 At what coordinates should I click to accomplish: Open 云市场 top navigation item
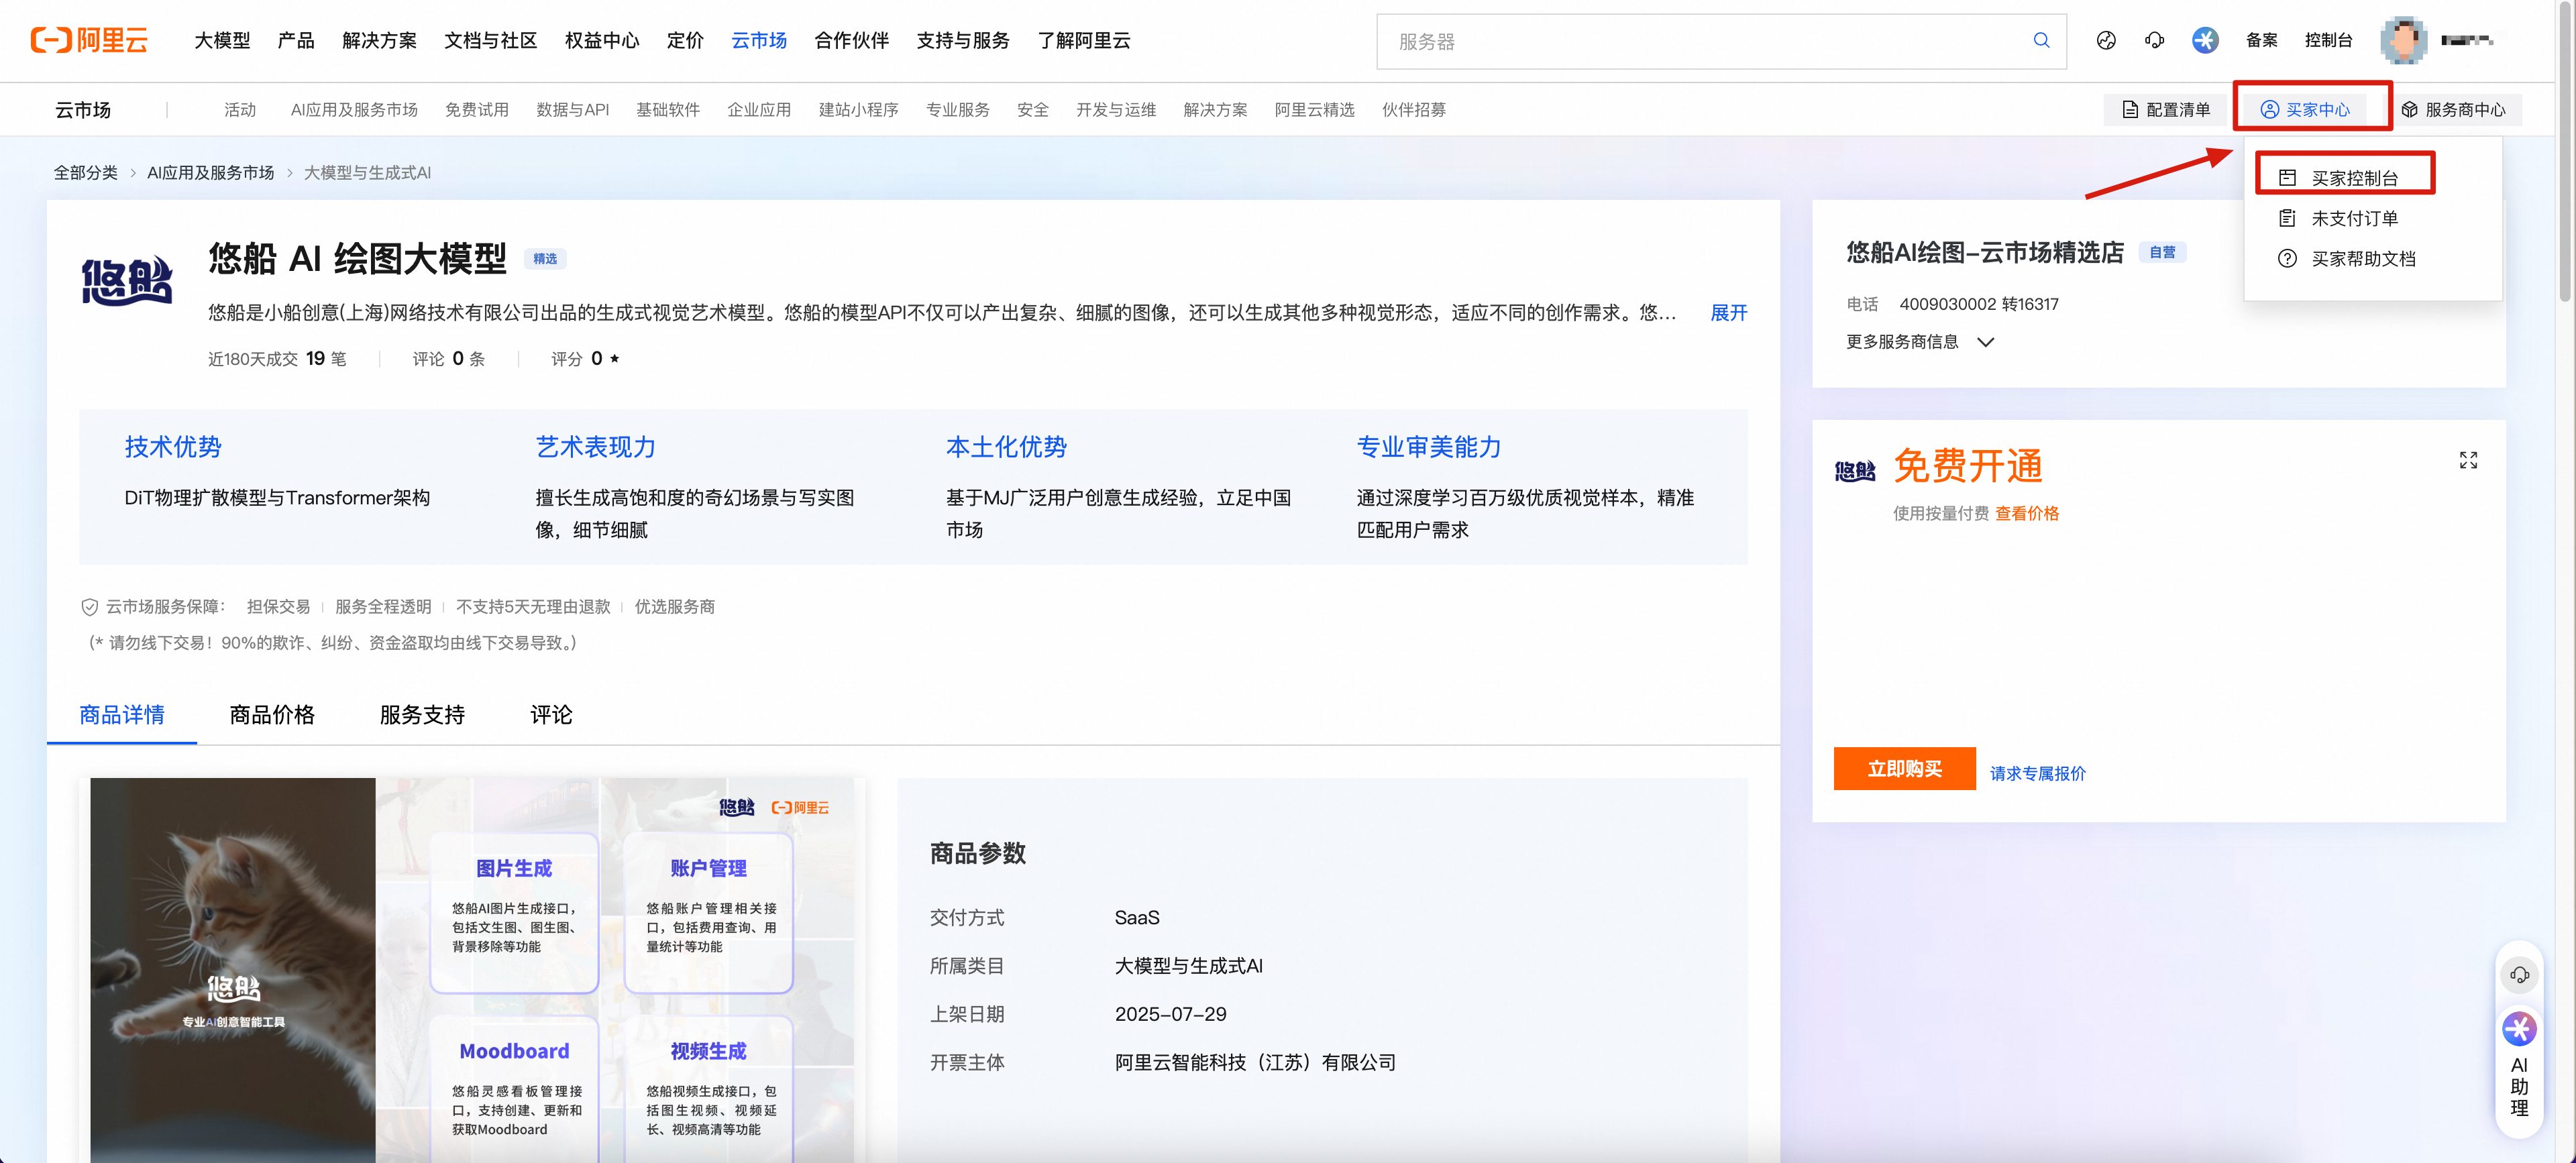pyautogui.click(x=759, y=40)
